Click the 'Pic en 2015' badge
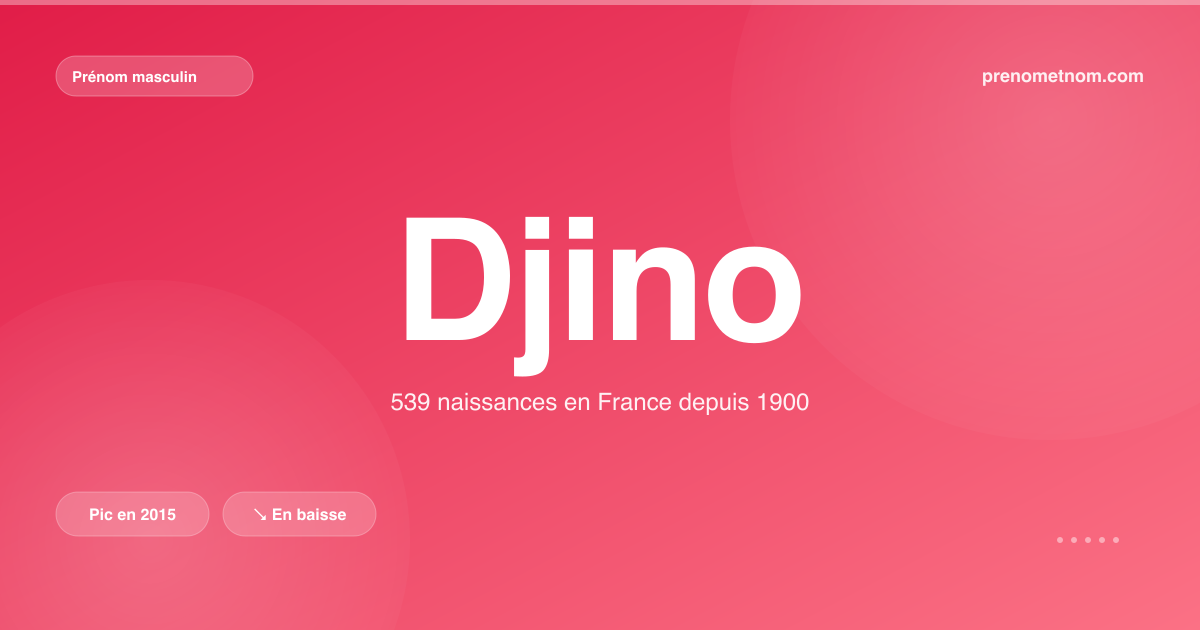This screenshot has width=1200, height=630. click(132, 514)
